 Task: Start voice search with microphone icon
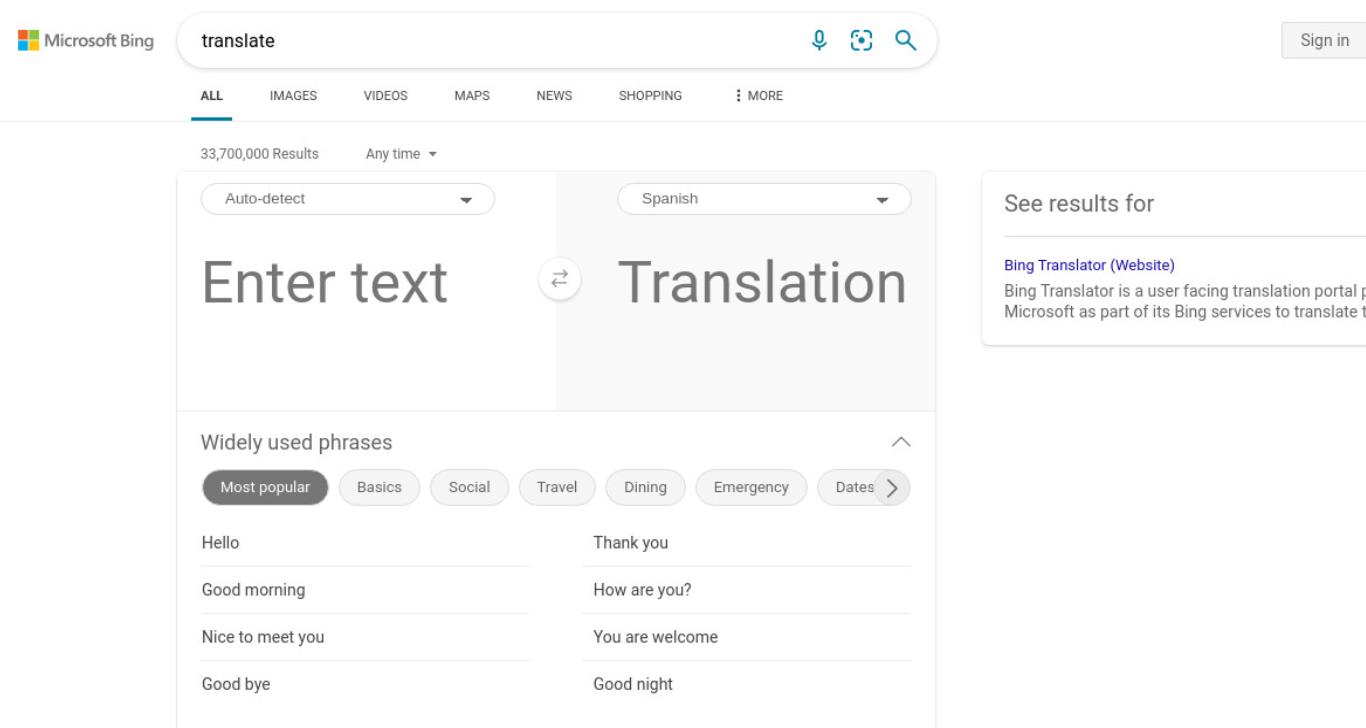pos(819,40)
